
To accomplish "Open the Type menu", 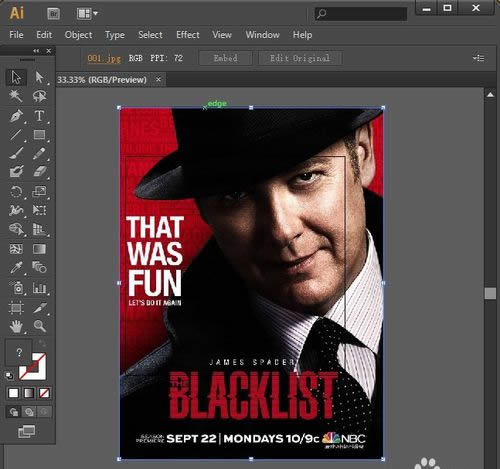I will tap(115, 35).
